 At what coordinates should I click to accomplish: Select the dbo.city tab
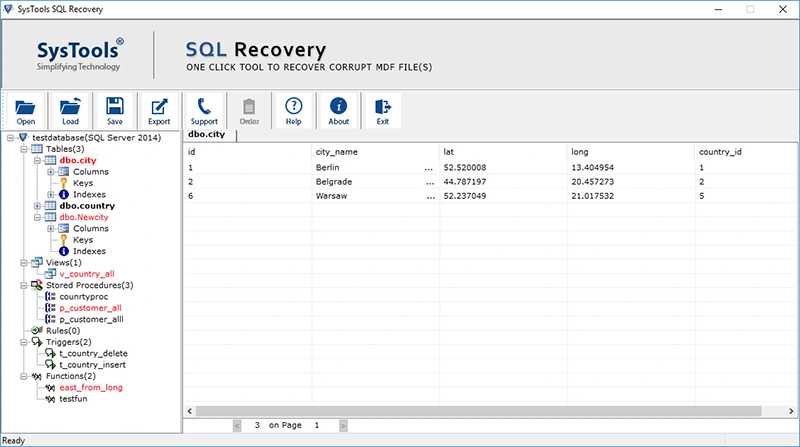(210, 134)
